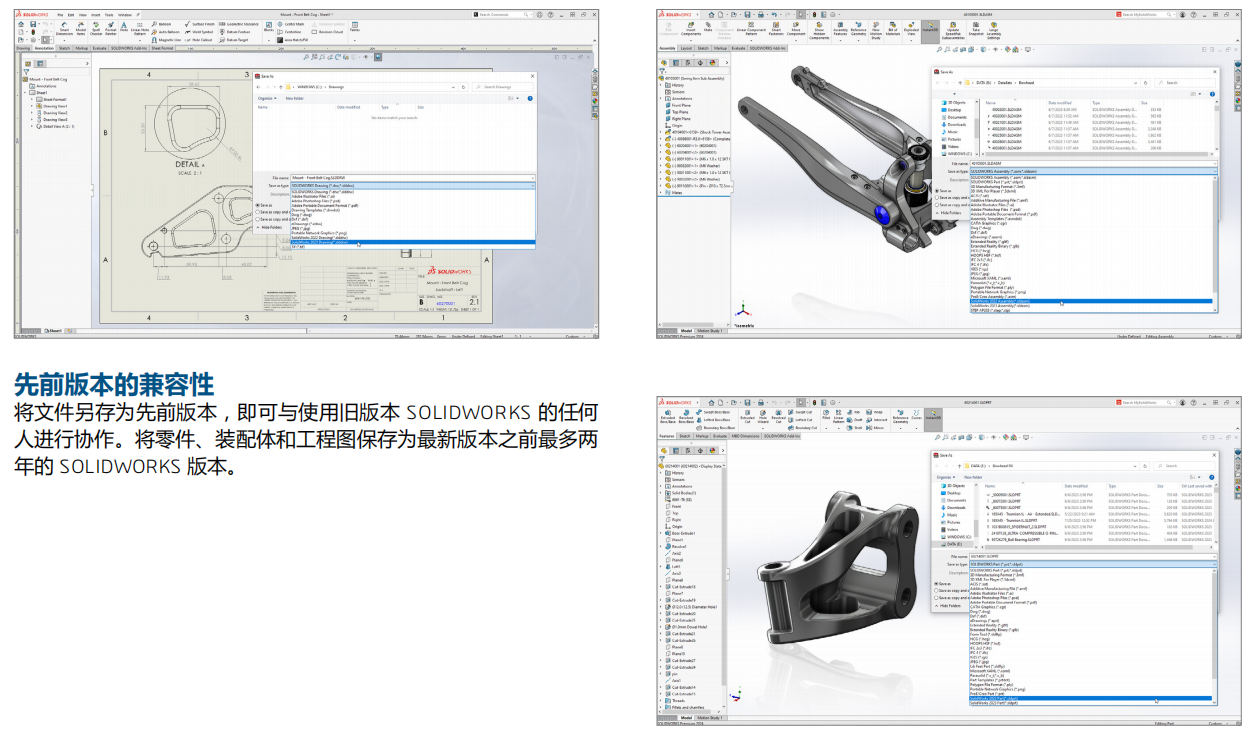Select Annotations in drawing feature tree

43,86
